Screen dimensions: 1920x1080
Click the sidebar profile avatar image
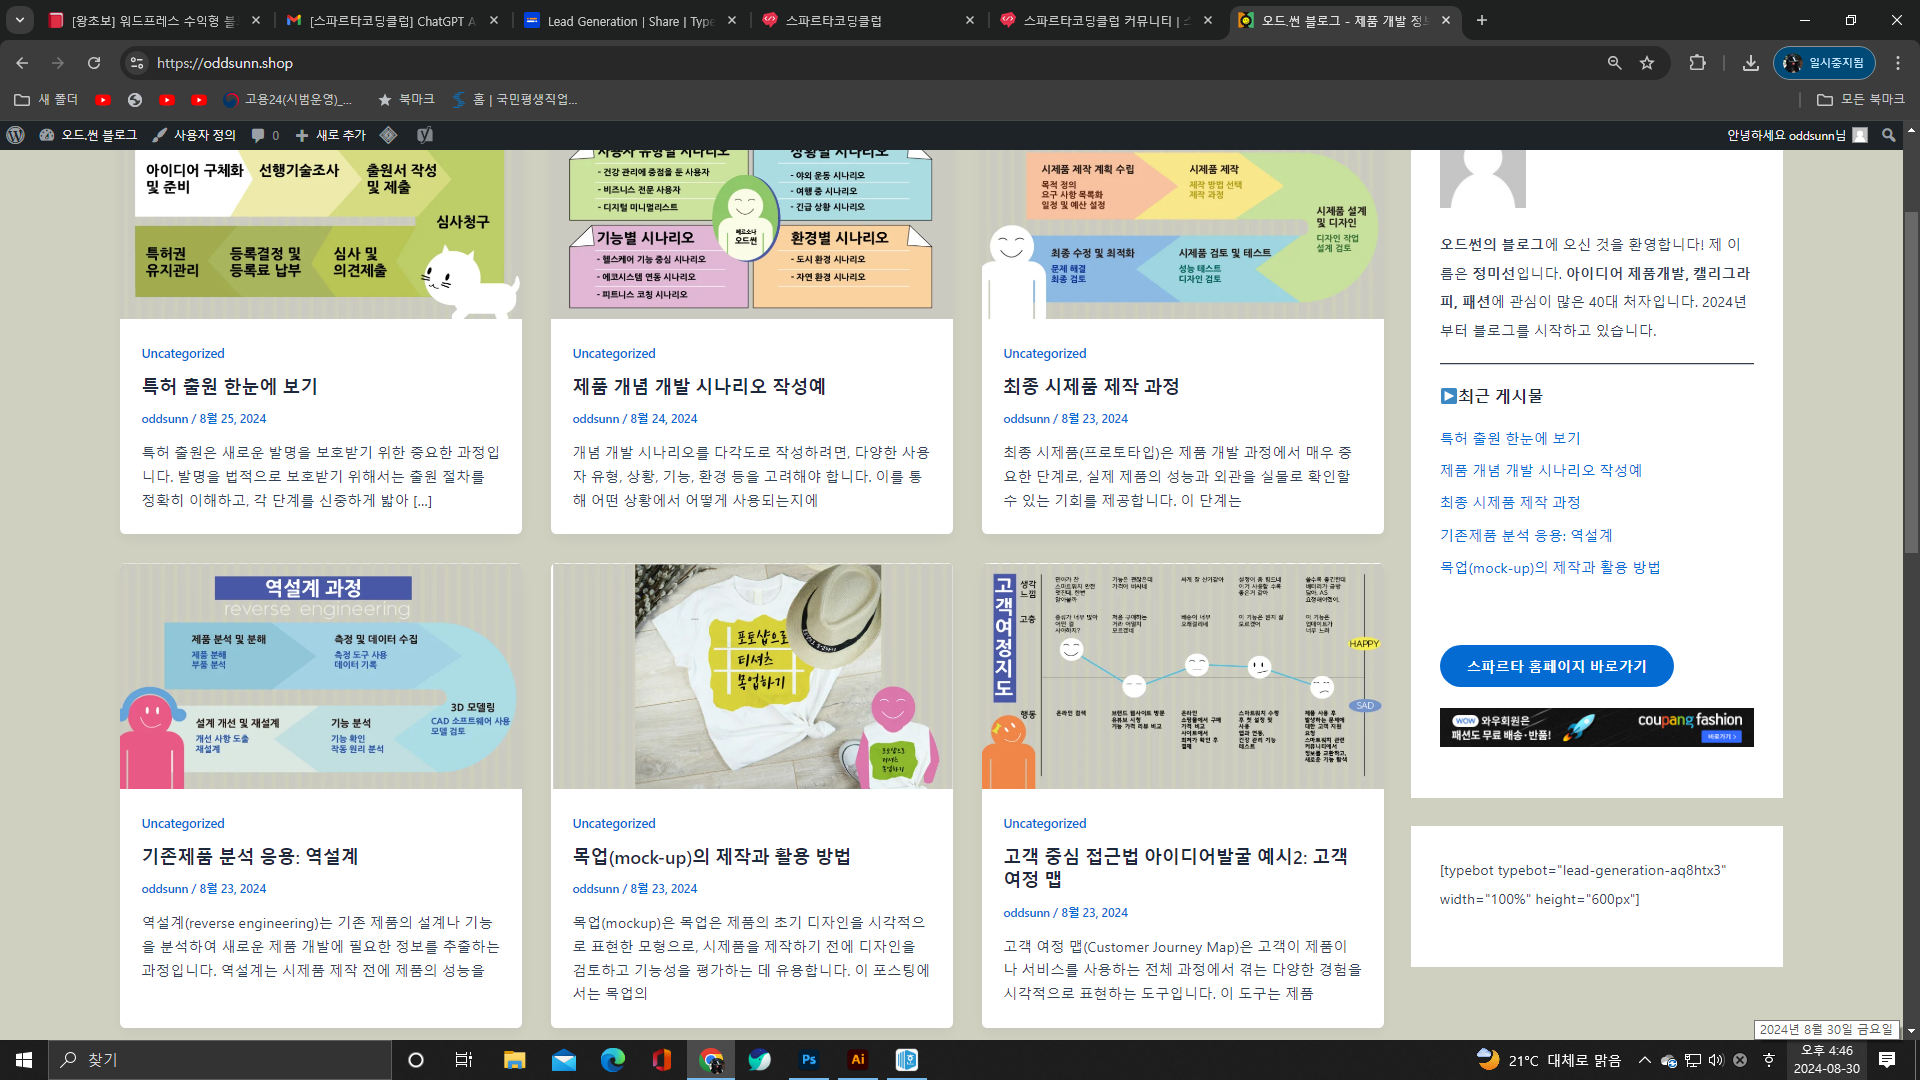pos(1482,178)
